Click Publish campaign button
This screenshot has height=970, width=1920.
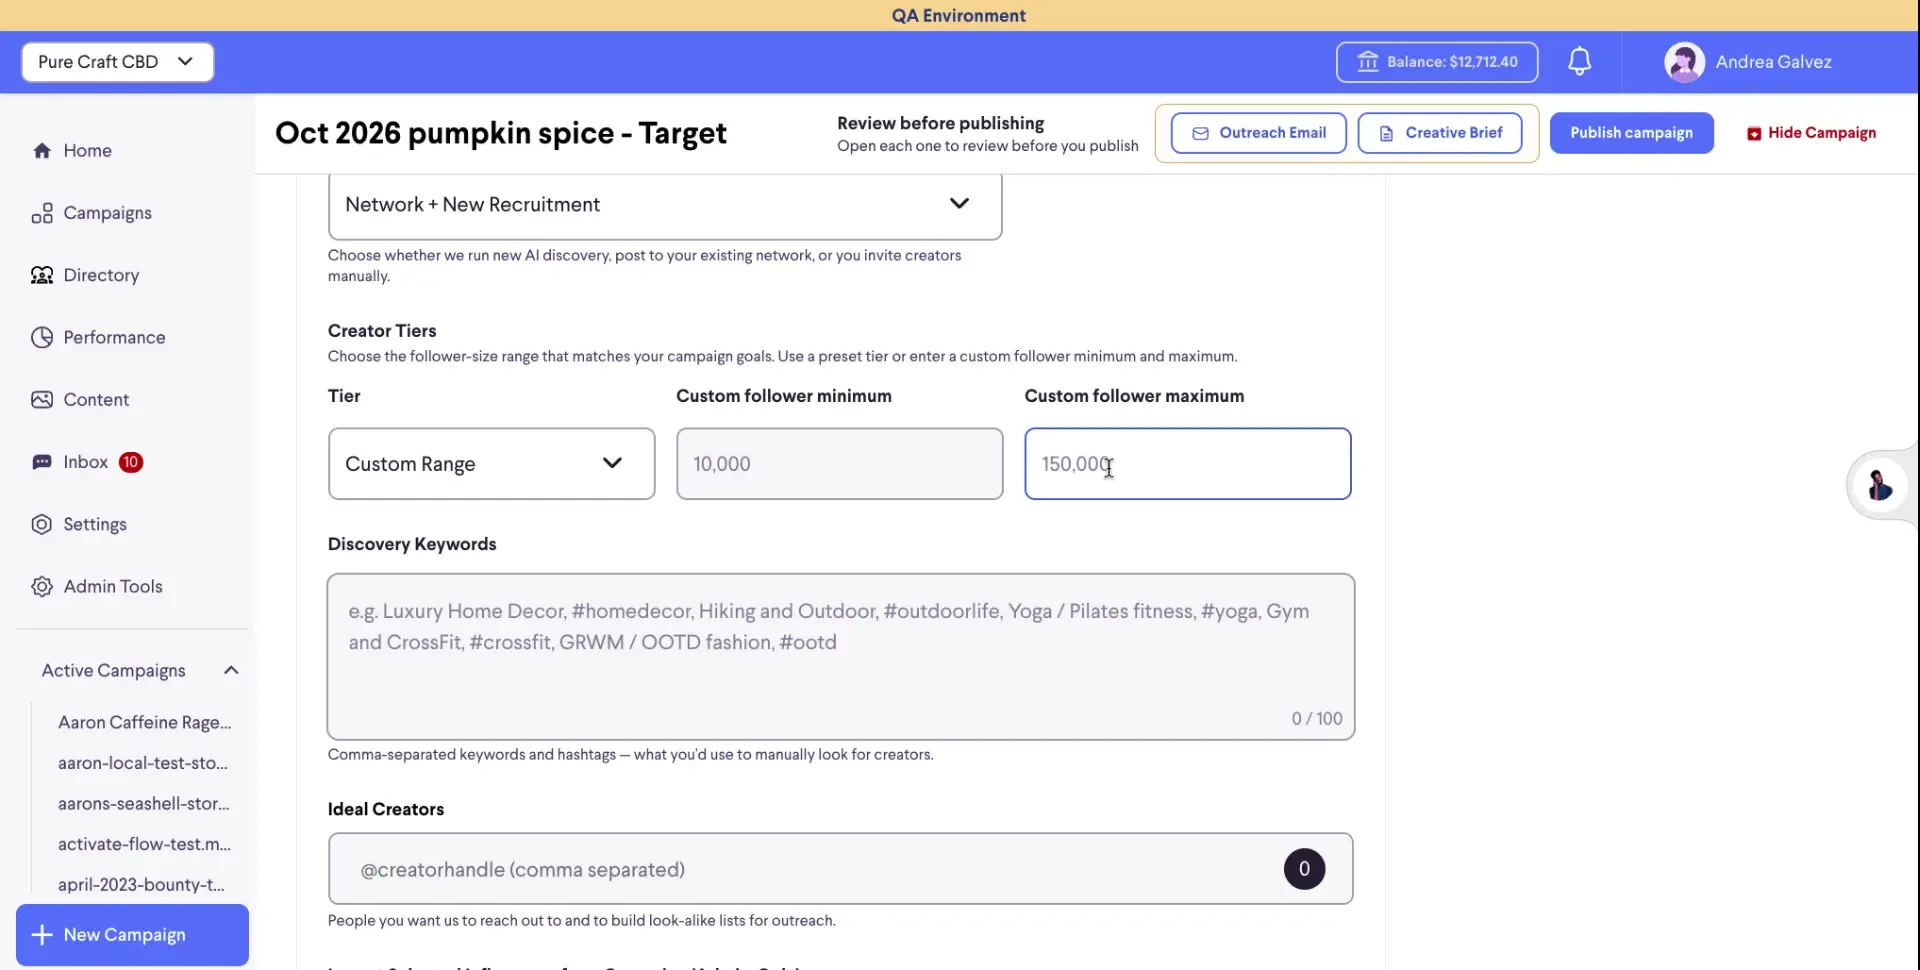click(x=1631, y=133)
